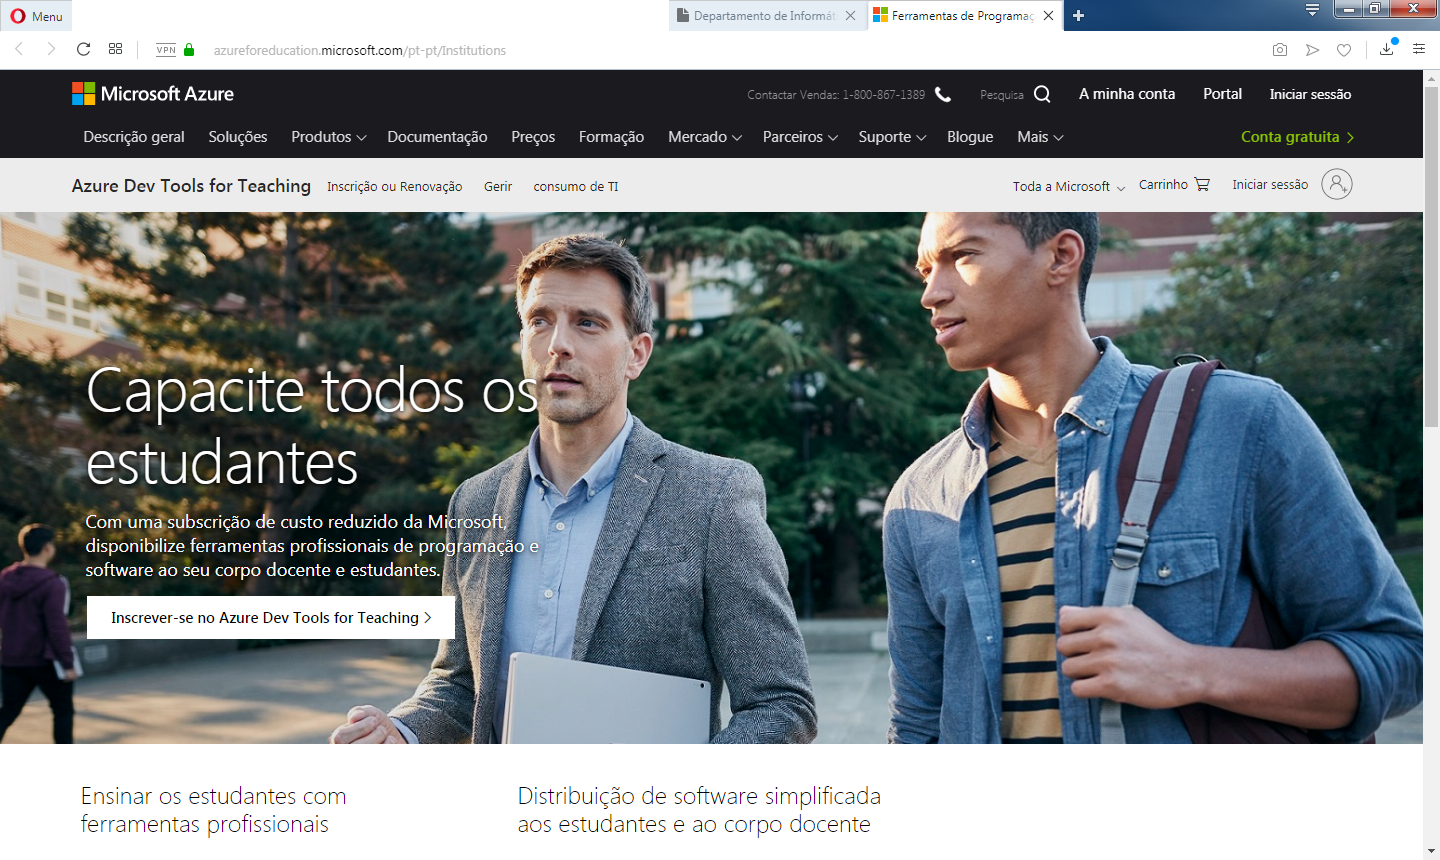Expand the Toda a Microsoft dropdown
This screenshot has width=1440, height=860.
1069,186
